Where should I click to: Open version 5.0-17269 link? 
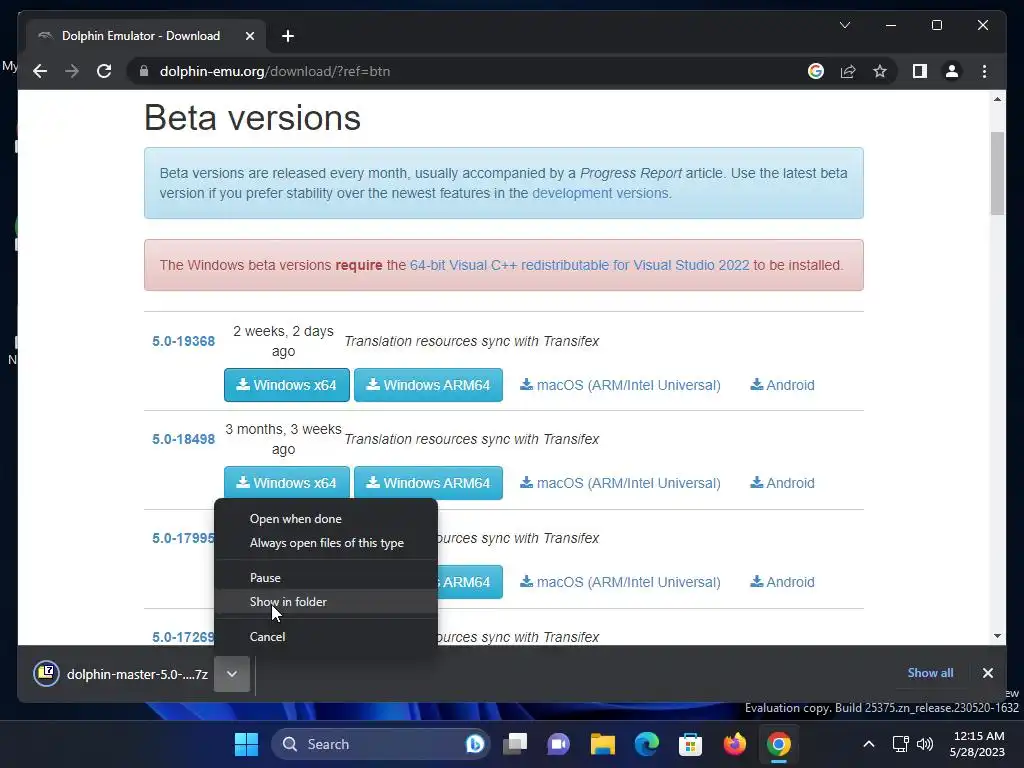[183, 637]
